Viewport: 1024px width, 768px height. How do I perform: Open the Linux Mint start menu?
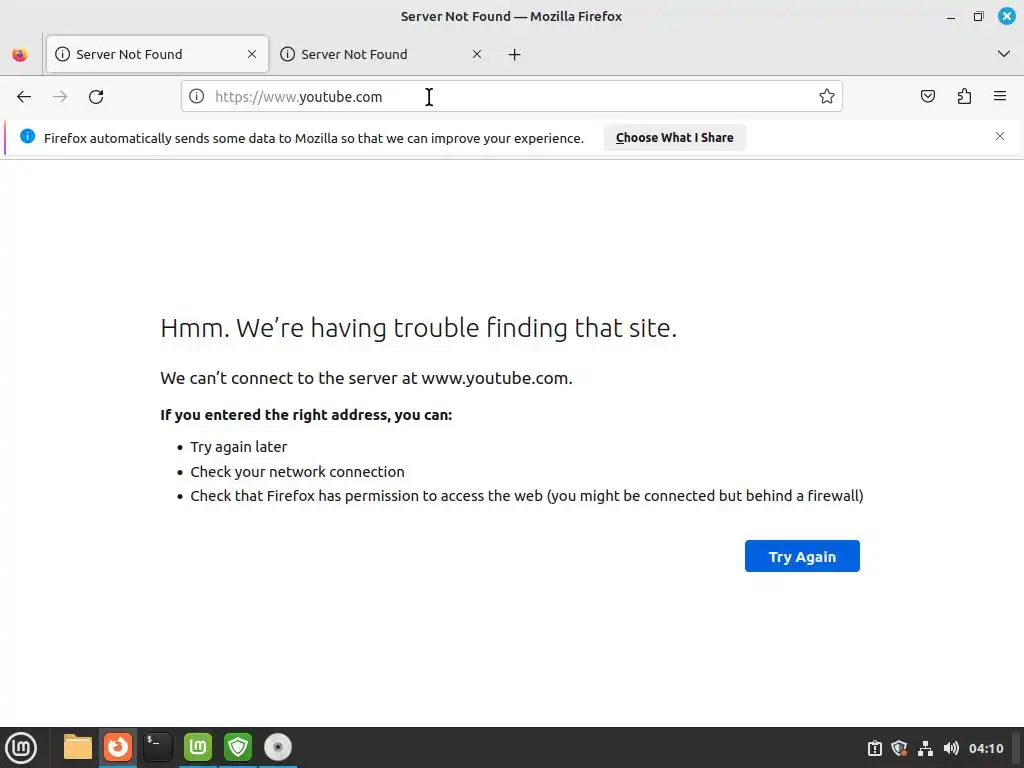(x=21, y=748)
